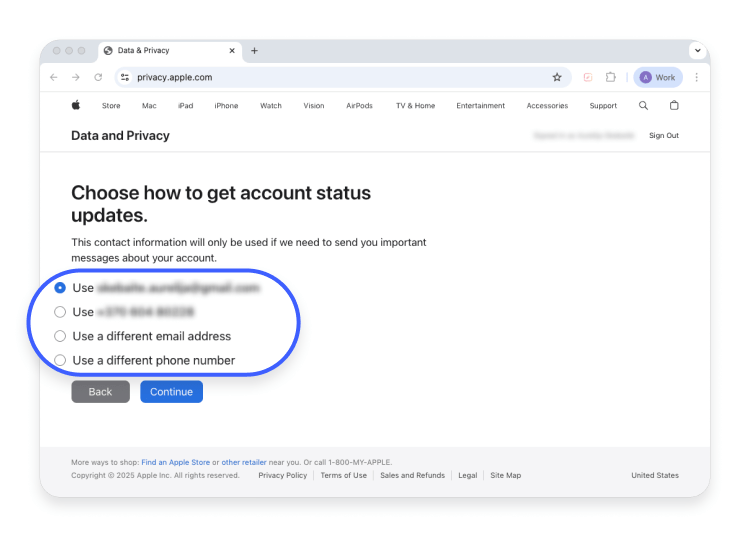This screenshot has height=537, width=750.
Task: Close the Data & Privacy tab
Action: pyautogui.click(x=232, y=50)
